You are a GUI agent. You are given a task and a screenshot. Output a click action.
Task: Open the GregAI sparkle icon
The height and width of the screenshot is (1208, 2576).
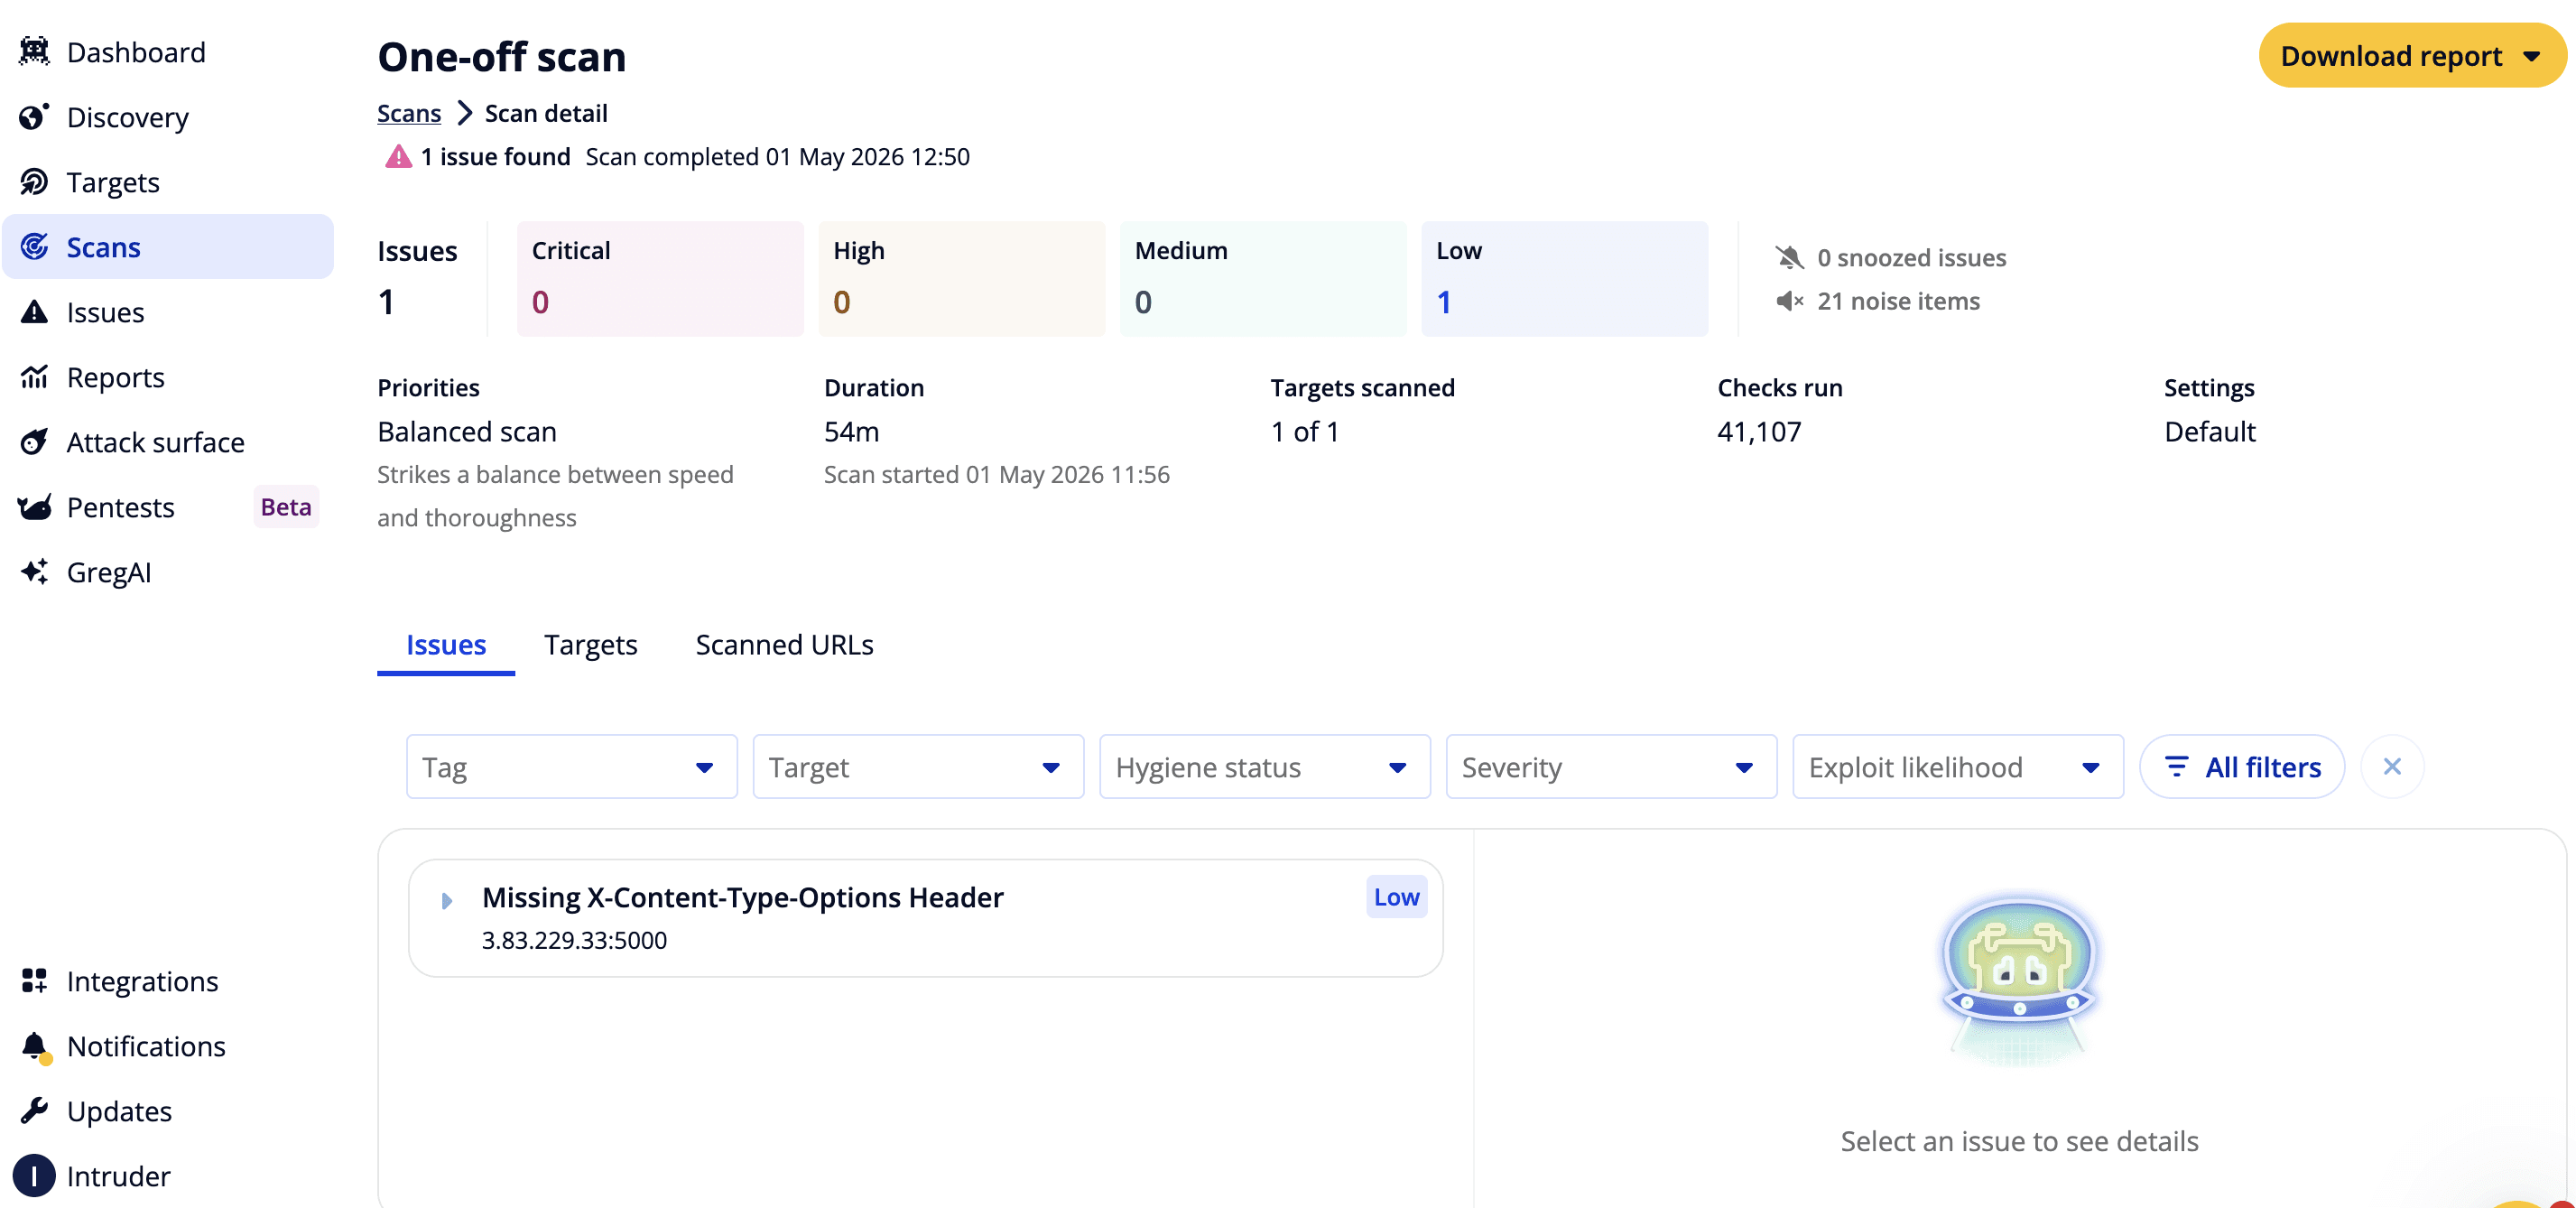click(34, 571)
